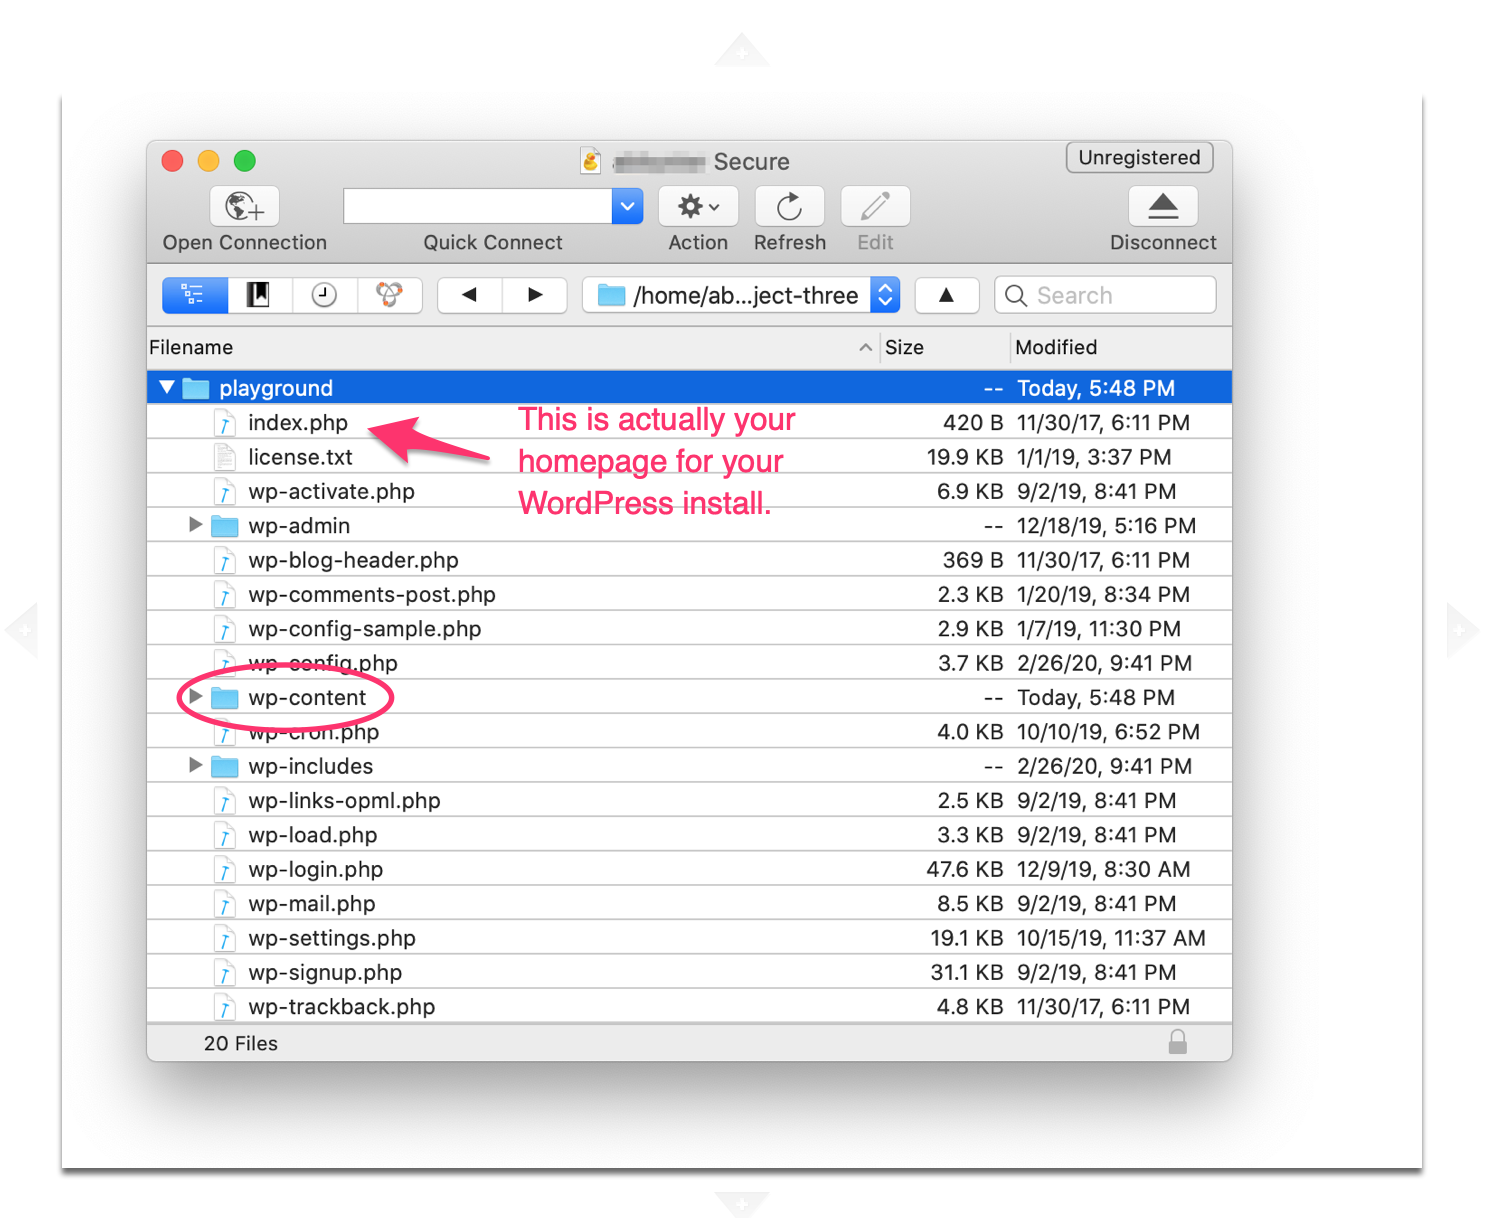Select the outline browser view toggle

pos(194,295)
